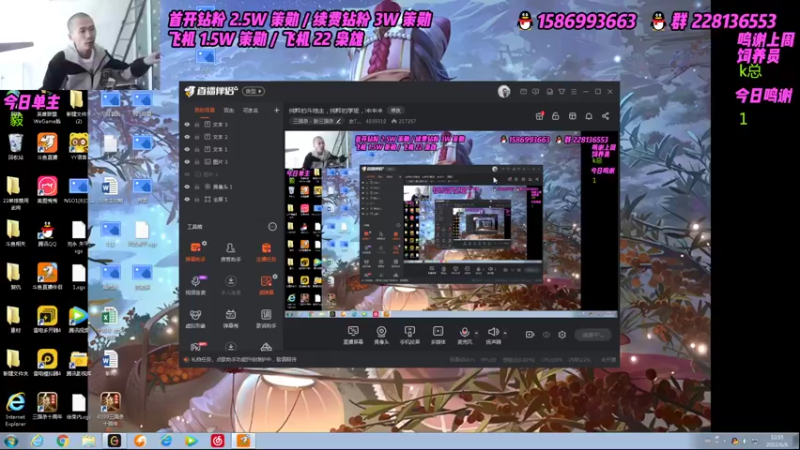
Task: Edit the 三国杀 game category selector
Action: [x=317, y=121]
